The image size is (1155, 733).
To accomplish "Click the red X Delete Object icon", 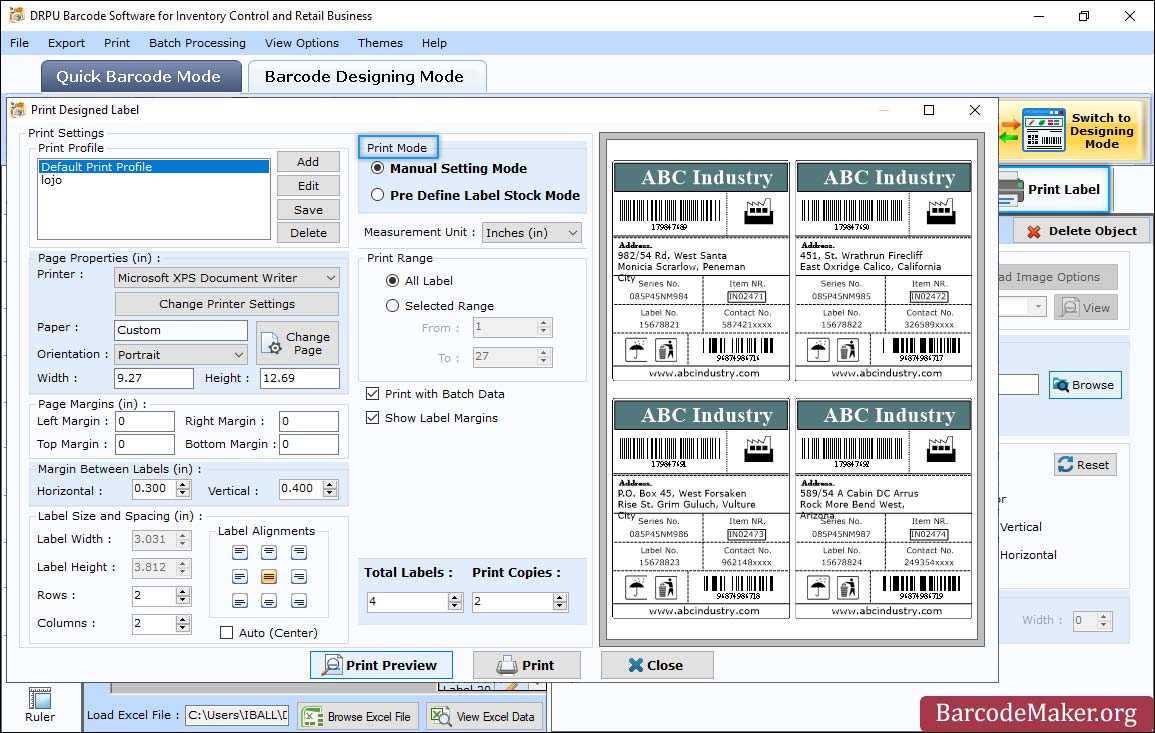I will click(1034, 231).
